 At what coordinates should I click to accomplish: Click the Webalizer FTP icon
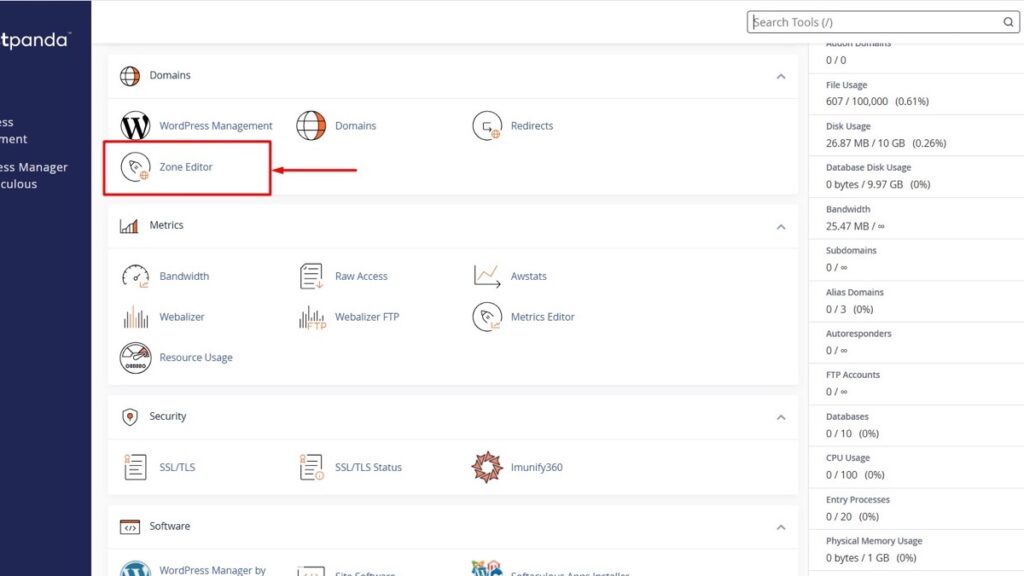[x=312, y=317]
